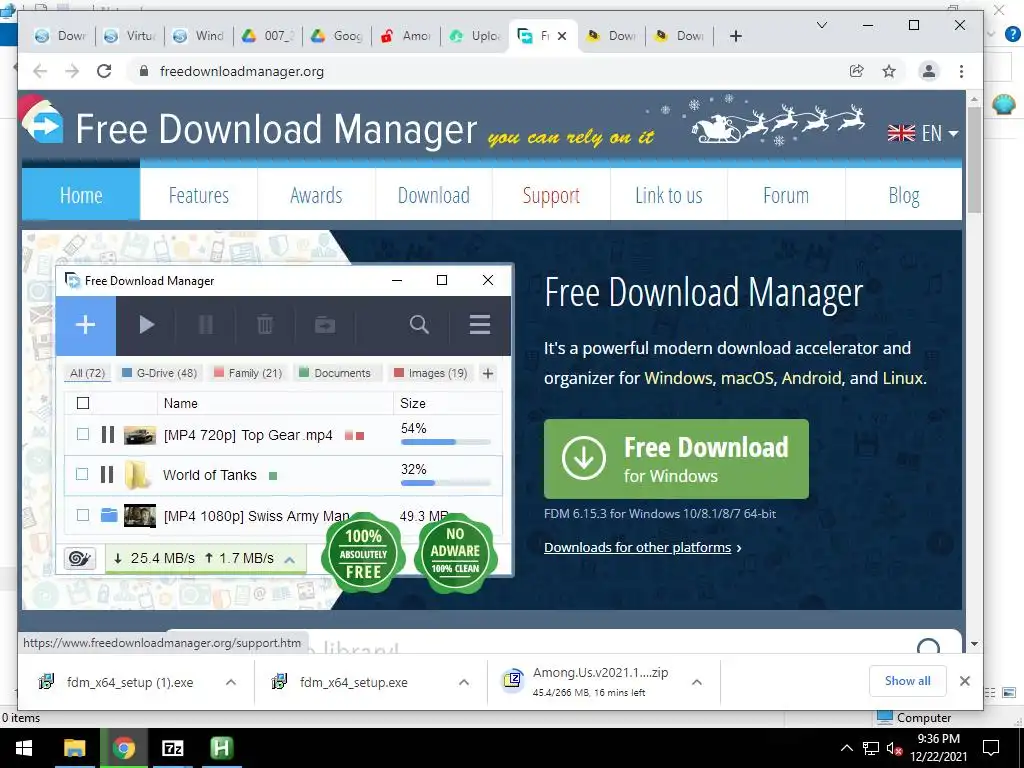Click the Top Gear 54% progress bar

point(445,442)
